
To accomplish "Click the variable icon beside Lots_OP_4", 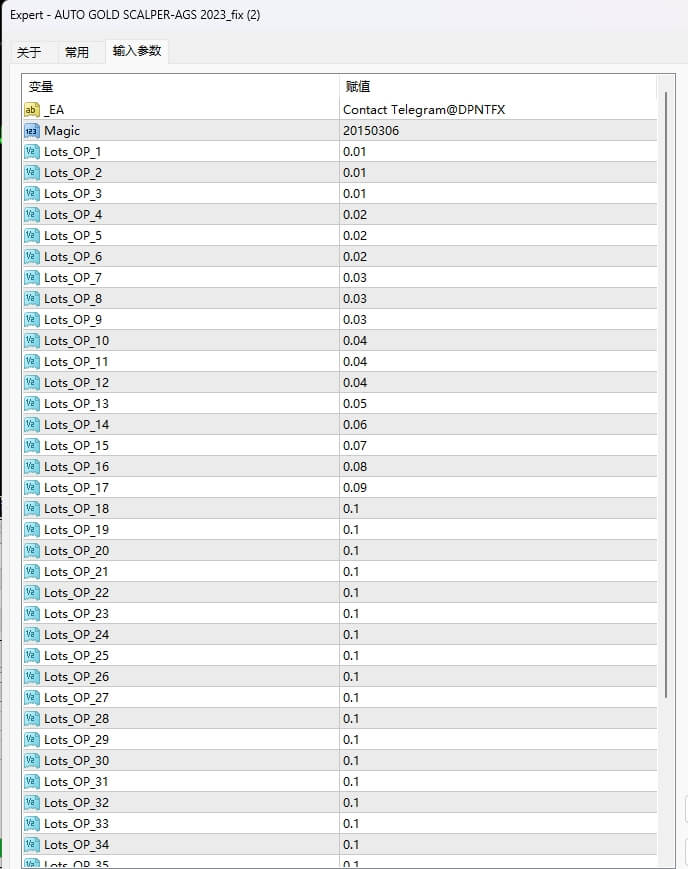I will tap(32, 215).
